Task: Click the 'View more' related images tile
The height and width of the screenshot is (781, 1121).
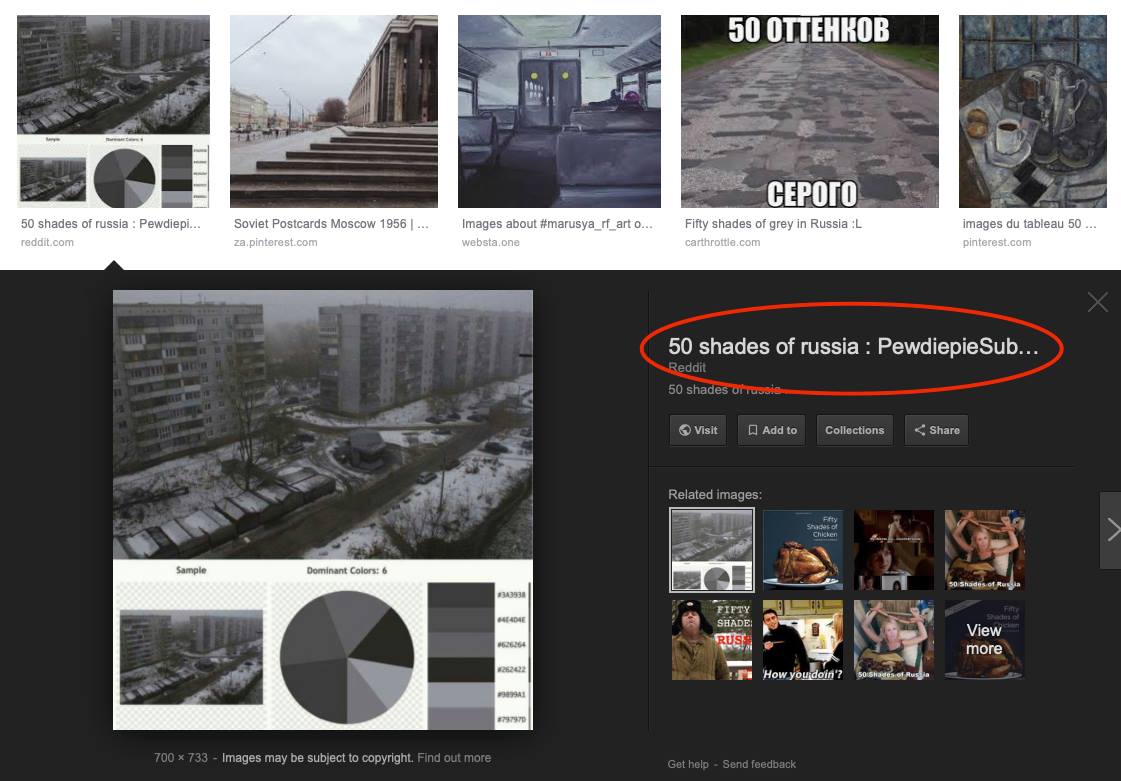Action: point(984,639)
